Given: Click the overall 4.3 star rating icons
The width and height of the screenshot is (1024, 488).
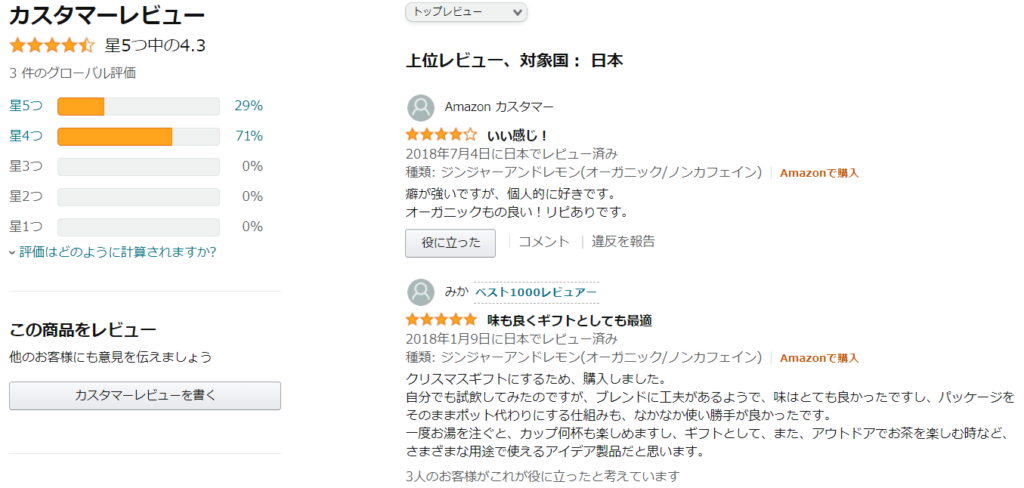Looking at the screenshot, I should 52,46.
